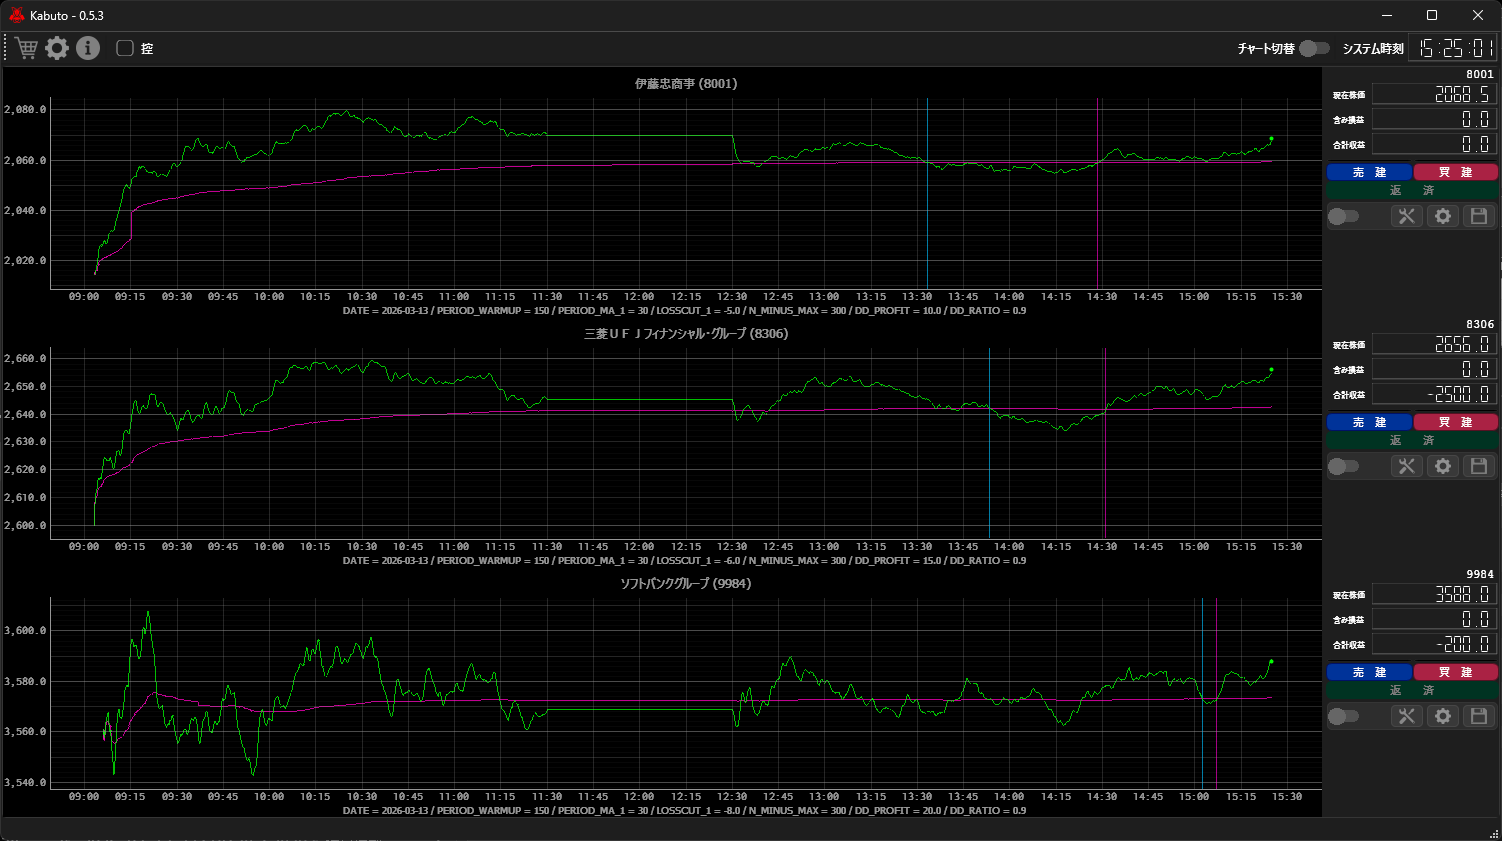Click 返済 repay button for 8001
This screenshot has height=841, width=1502.
(1412, 190)
